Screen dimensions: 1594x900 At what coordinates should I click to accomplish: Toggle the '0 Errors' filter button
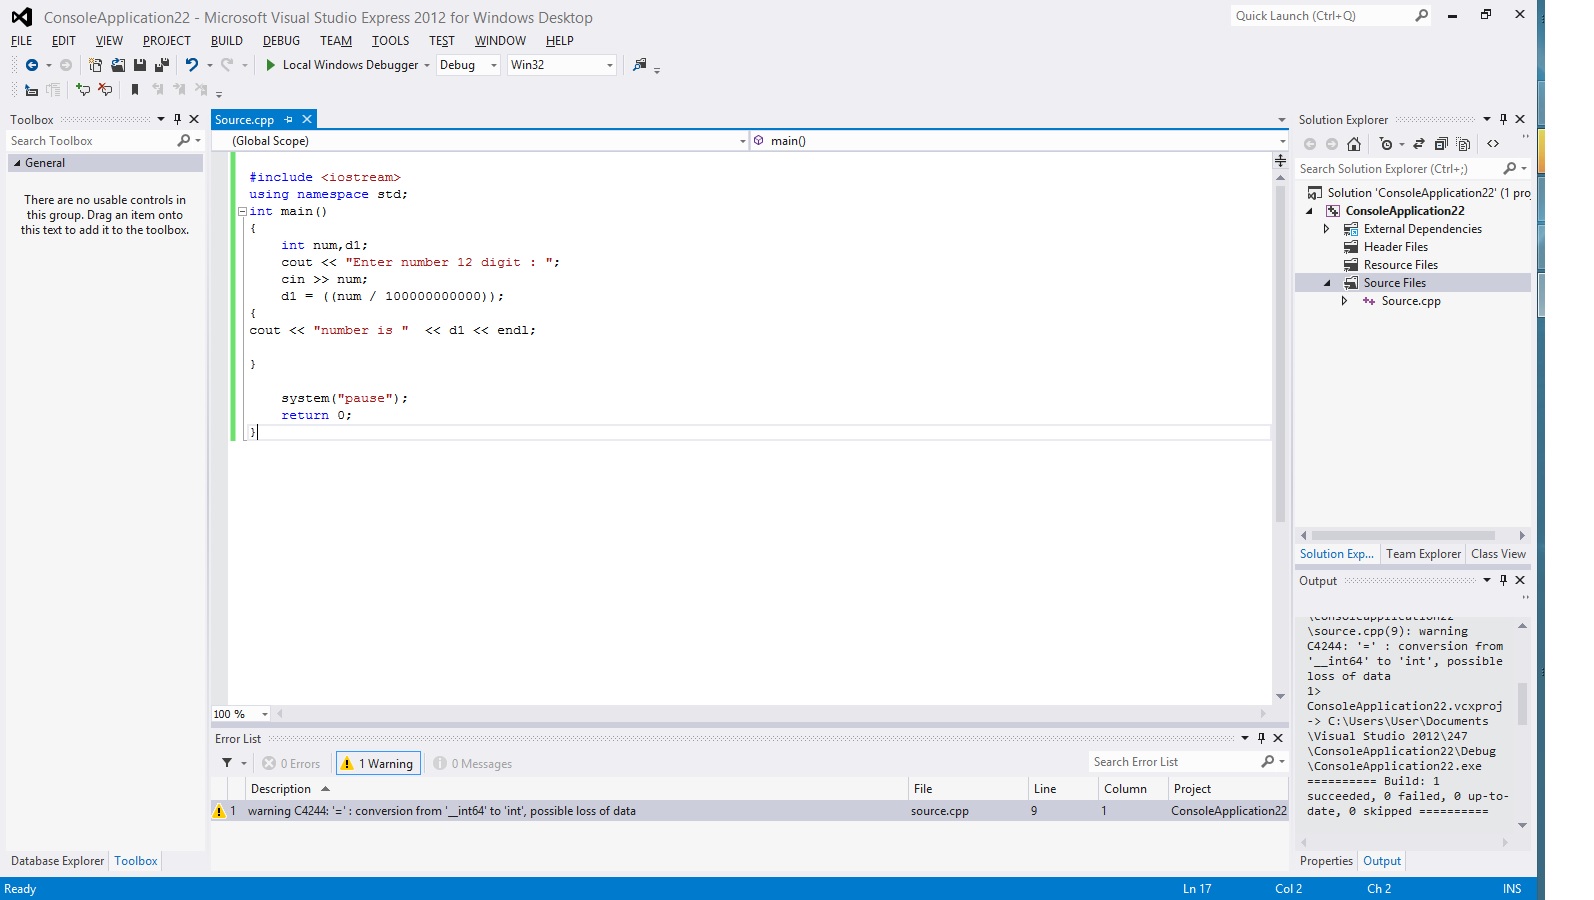click(x=291, y=764)
